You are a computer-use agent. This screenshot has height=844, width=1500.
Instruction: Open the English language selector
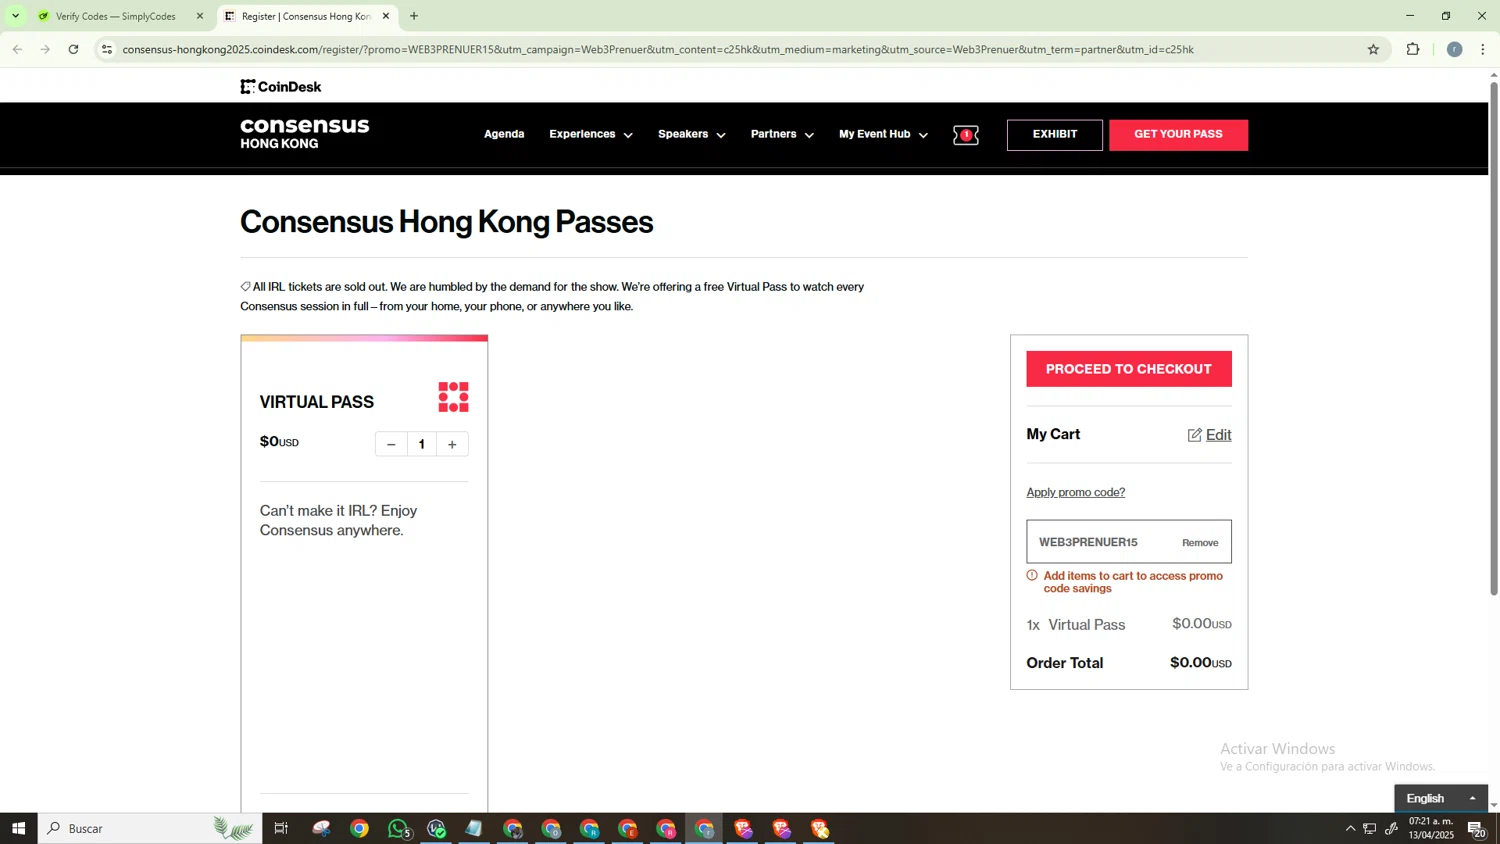1441,798
